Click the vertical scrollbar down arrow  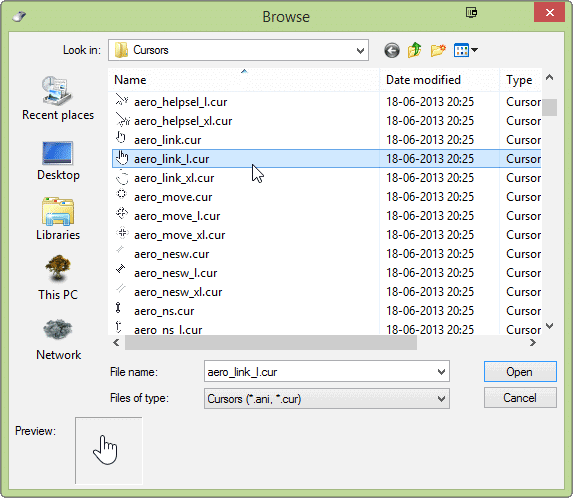click(x=549, y=326)
